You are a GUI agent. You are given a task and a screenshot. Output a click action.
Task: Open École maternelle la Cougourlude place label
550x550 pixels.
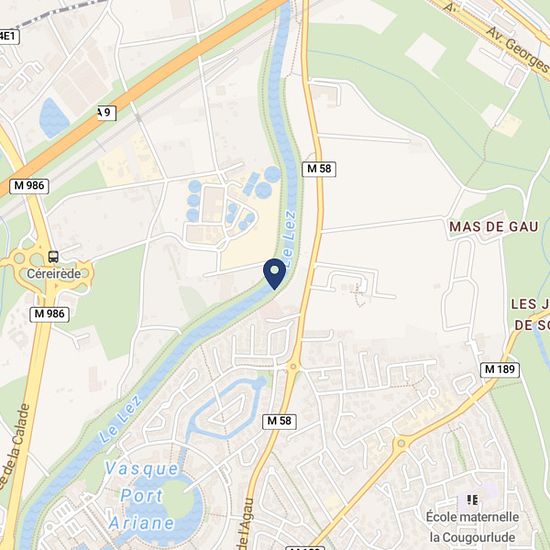point(472,527)
